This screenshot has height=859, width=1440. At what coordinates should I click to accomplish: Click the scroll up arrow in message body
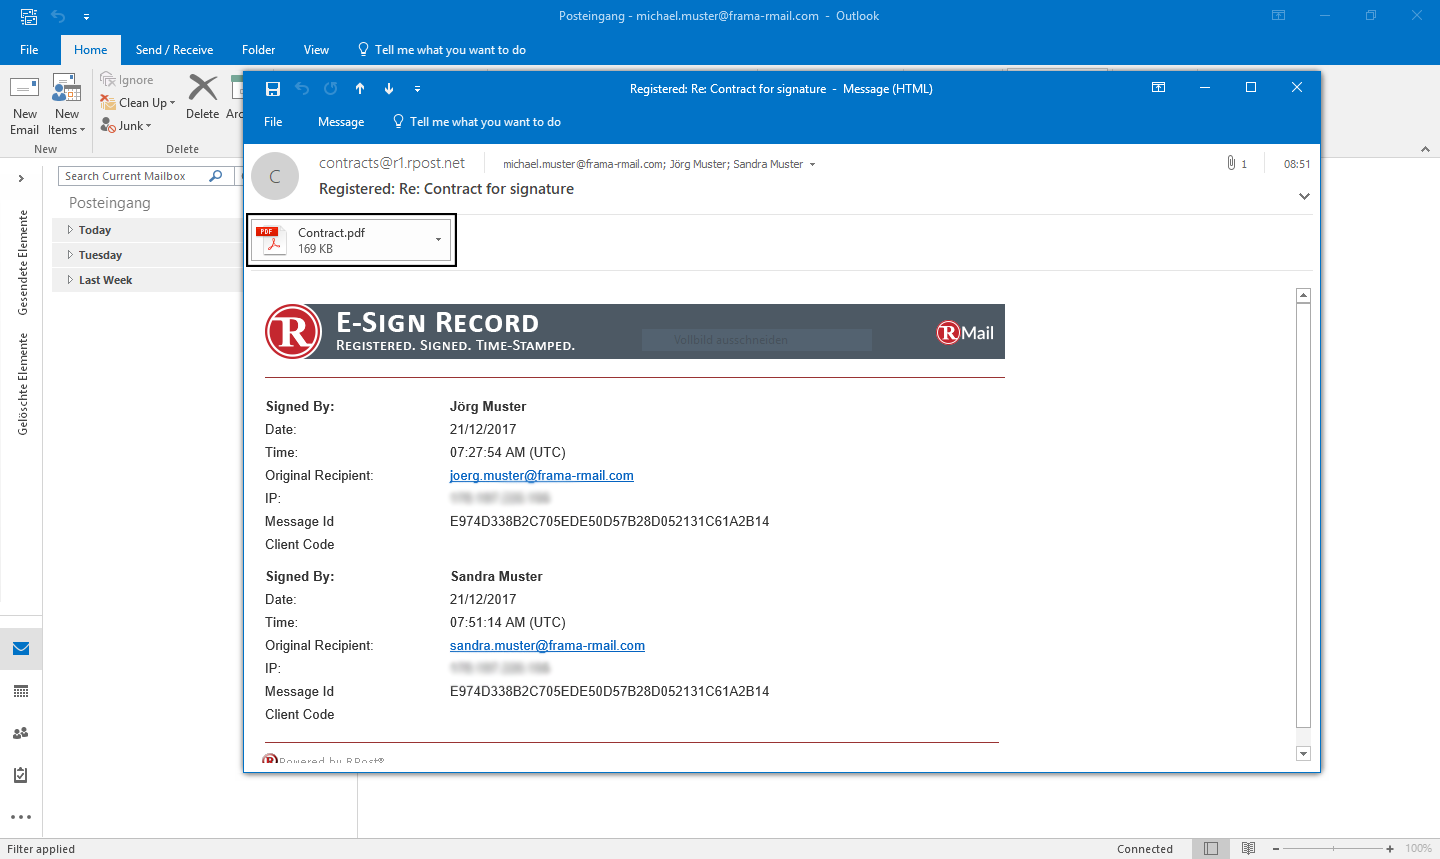tap(1303, 296)
